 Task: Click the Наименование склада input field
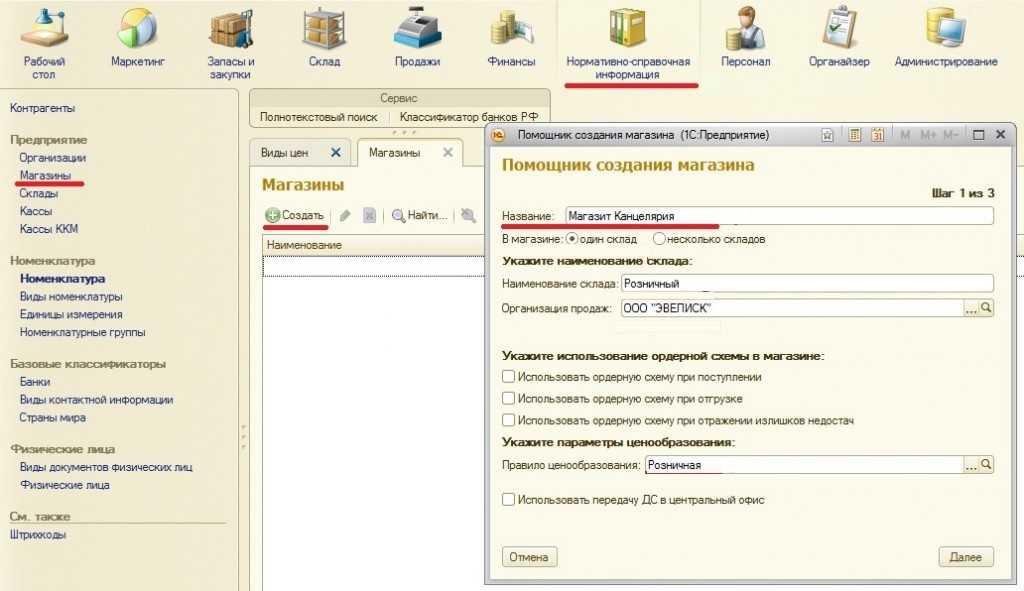(x=806, y=284)
